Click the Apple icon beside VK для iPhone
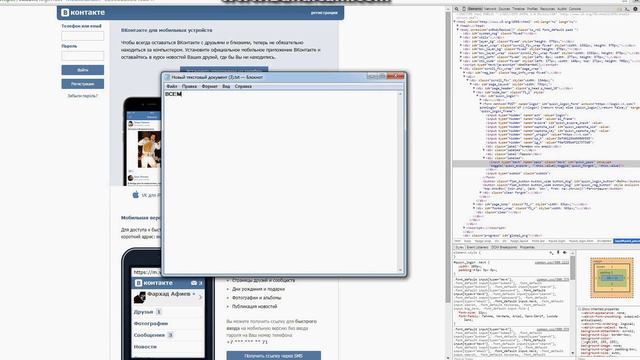The image size is (640, 360). click(x=136, y=195)
